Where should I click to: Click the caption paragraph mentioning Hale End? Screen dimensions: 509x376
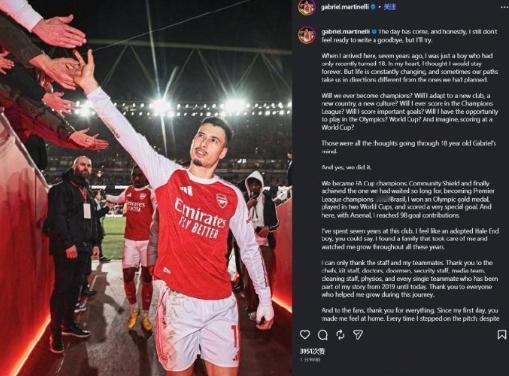click(x=410, y=239)
